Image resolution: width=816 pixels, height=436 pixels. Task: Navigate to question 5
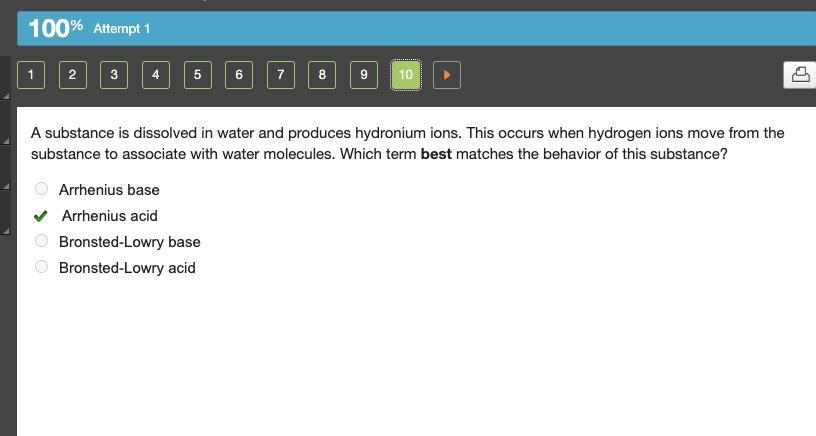(198, 75)
